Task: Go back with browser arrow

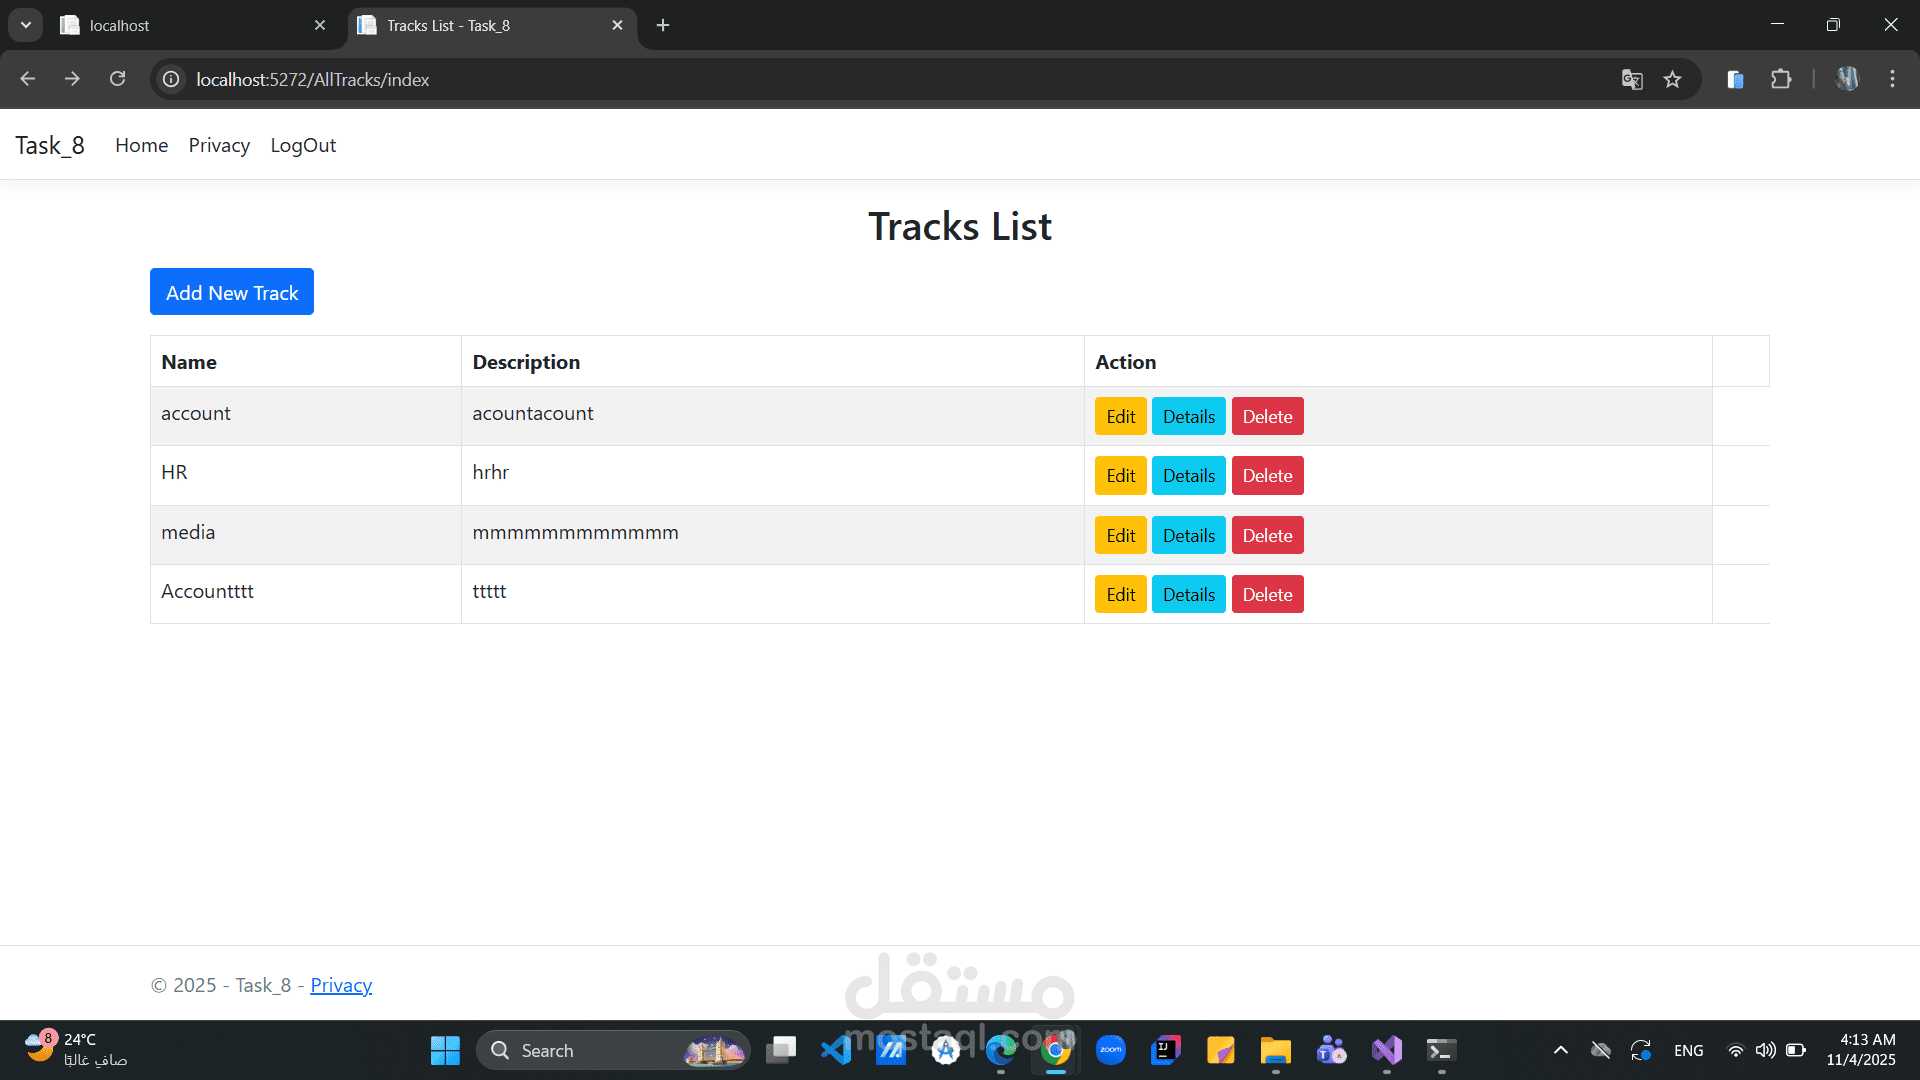Action: [28, 79]
